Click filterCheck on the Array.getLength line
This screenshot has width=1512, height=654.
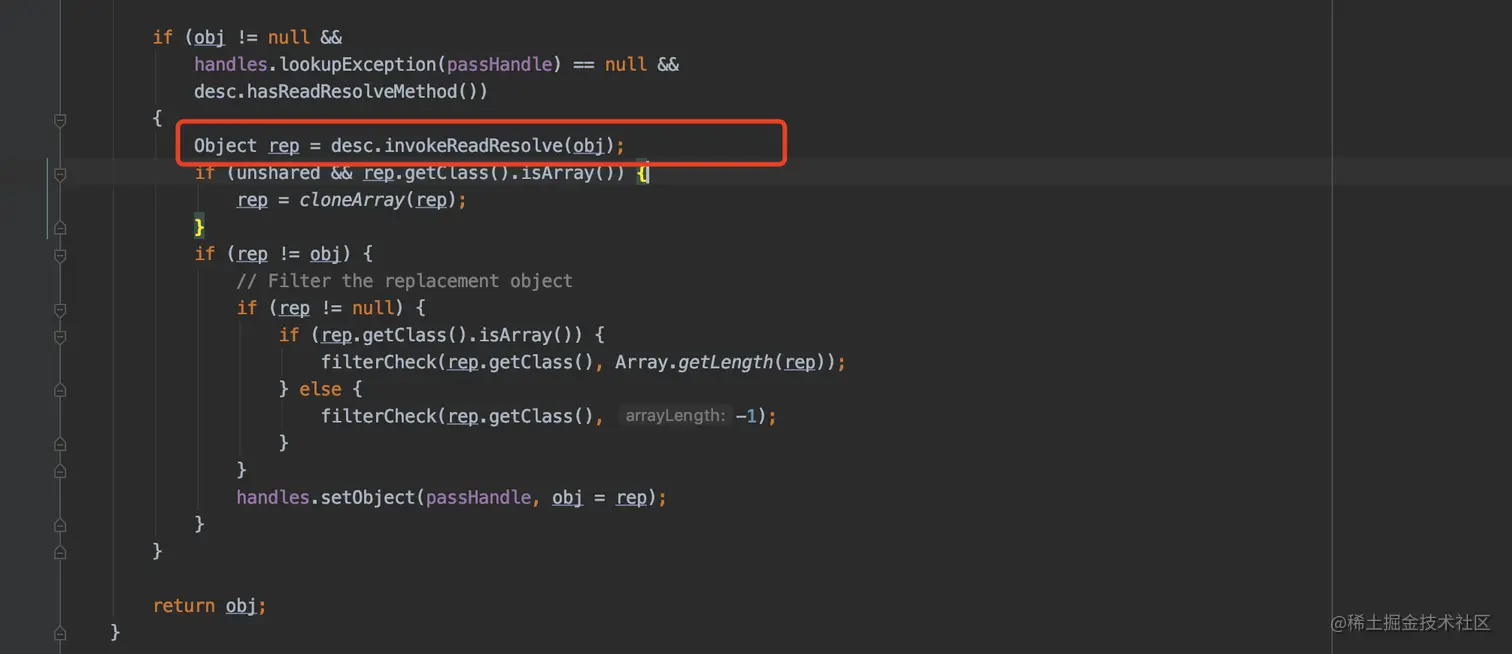[378, 362]
